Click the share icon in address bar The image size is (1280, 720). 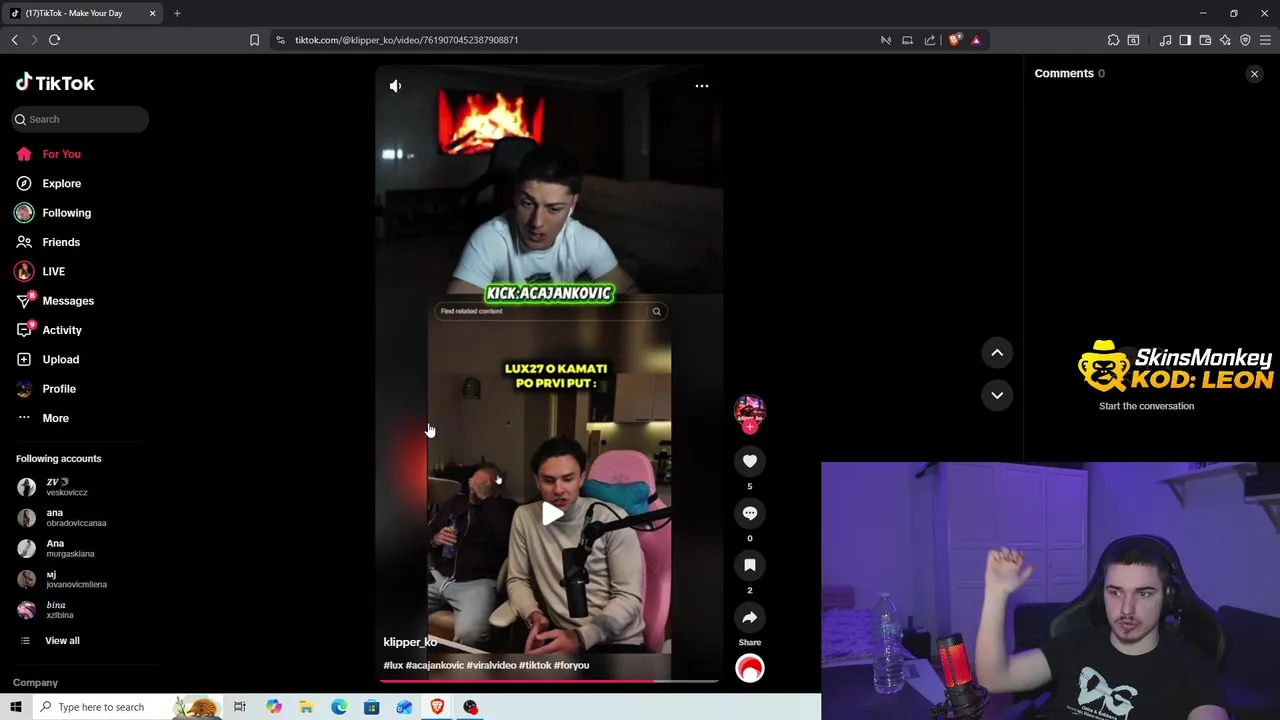pyautogui.click(x=930, y=40)
